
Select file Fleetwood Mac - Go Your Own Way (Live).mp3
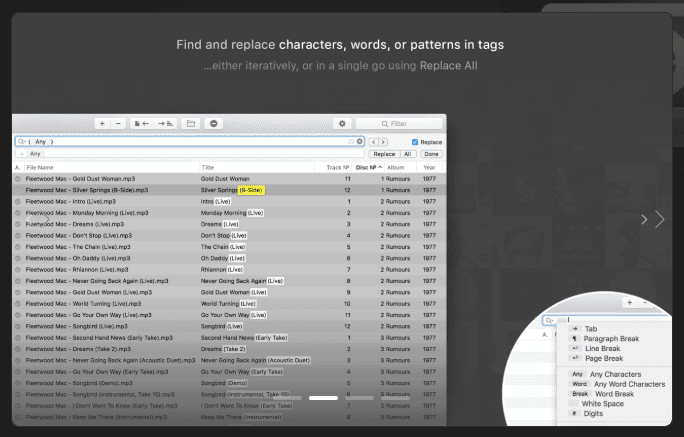(89, 315)
